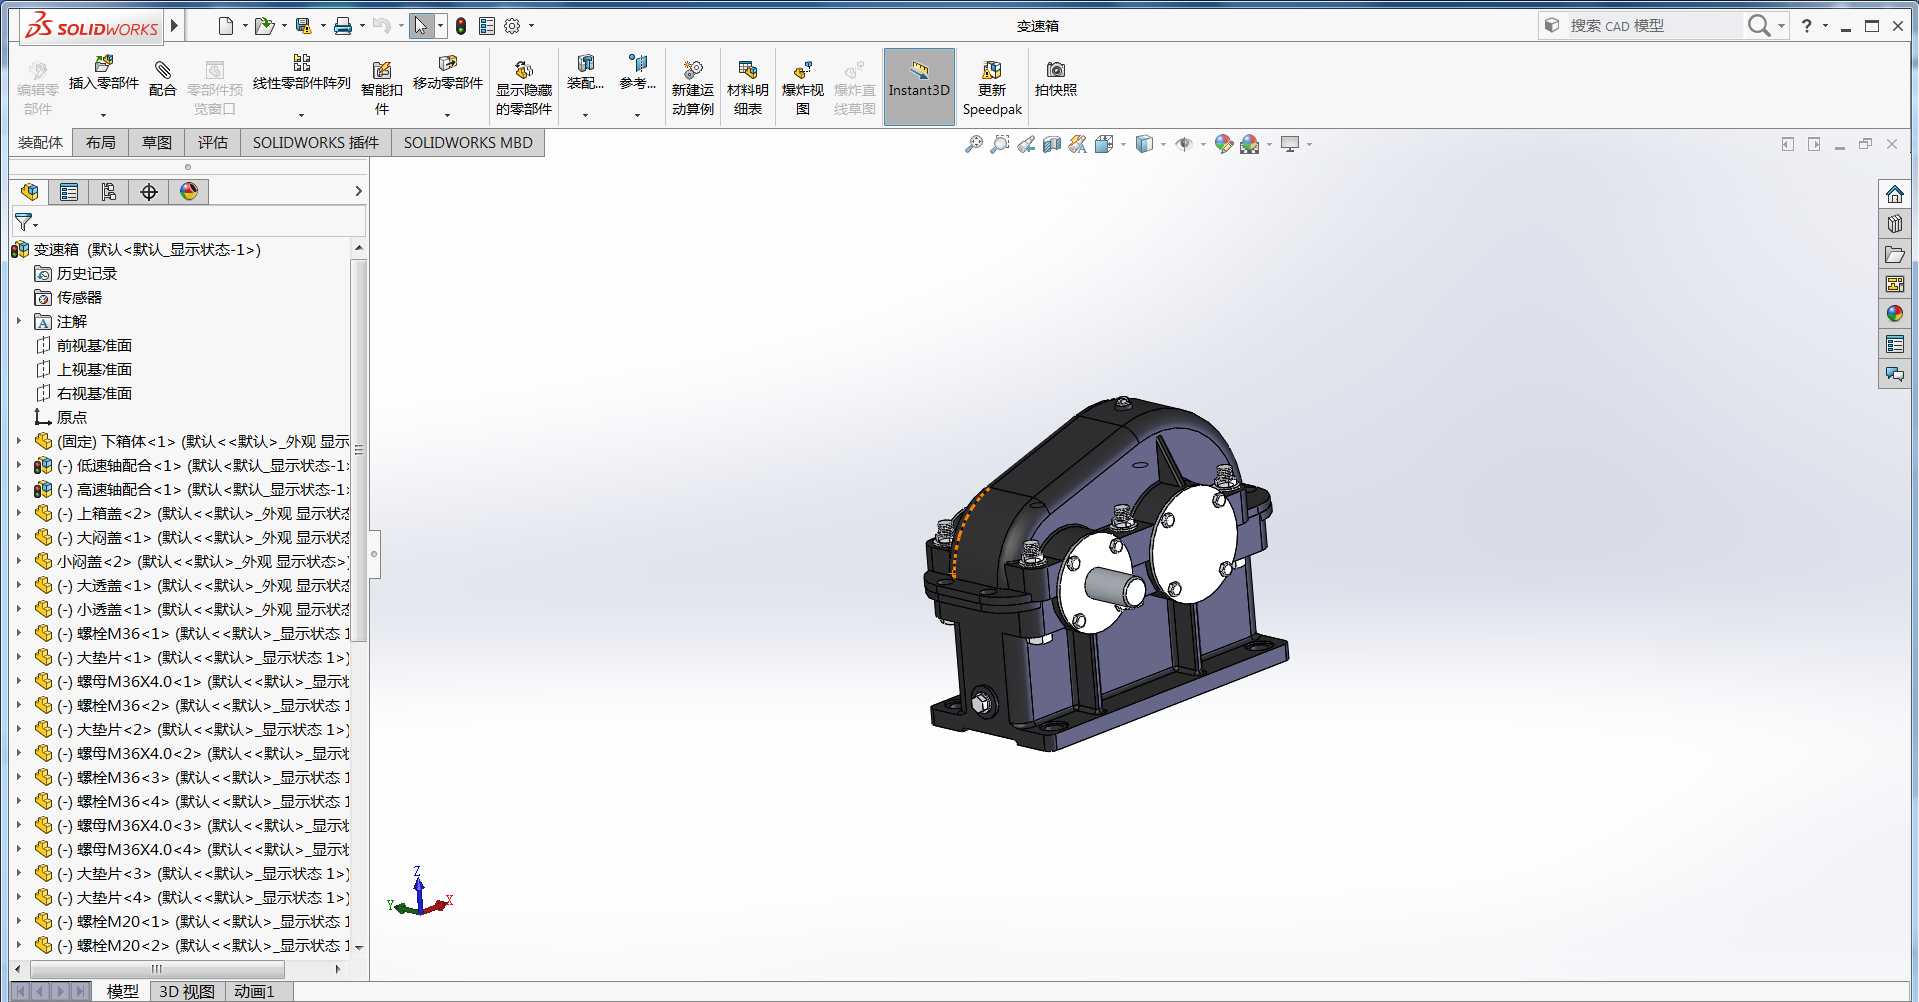Screen dimensions: 1919x1002
Task: Expand the 低速轴配合<1> subassembly node
Action: tap(19, 465)
